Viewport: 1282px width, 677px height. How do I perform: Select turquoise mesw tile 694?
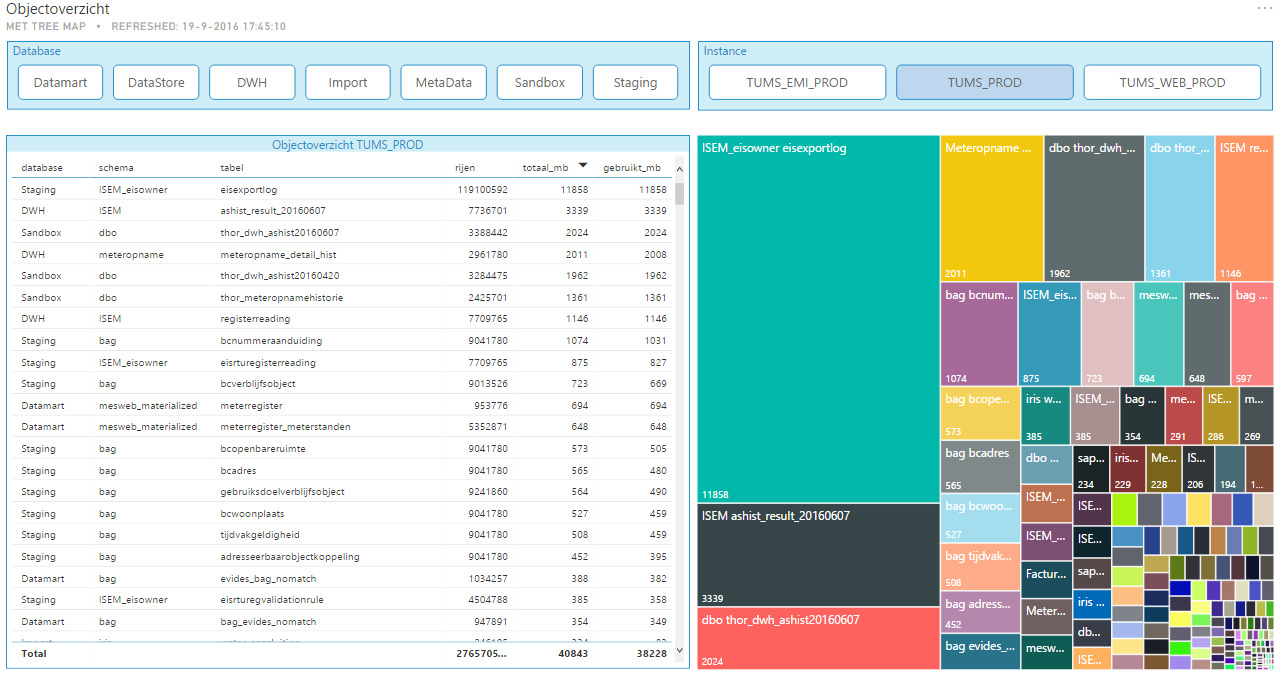click(x=1159, y=334)
